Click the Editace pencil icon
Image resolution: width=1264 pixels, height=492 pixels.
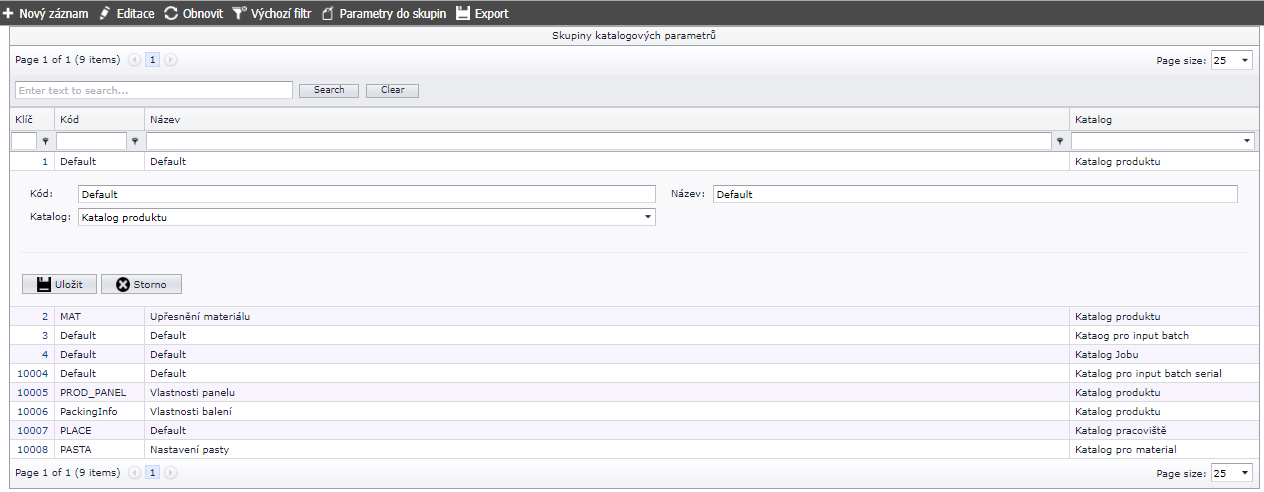105,14
